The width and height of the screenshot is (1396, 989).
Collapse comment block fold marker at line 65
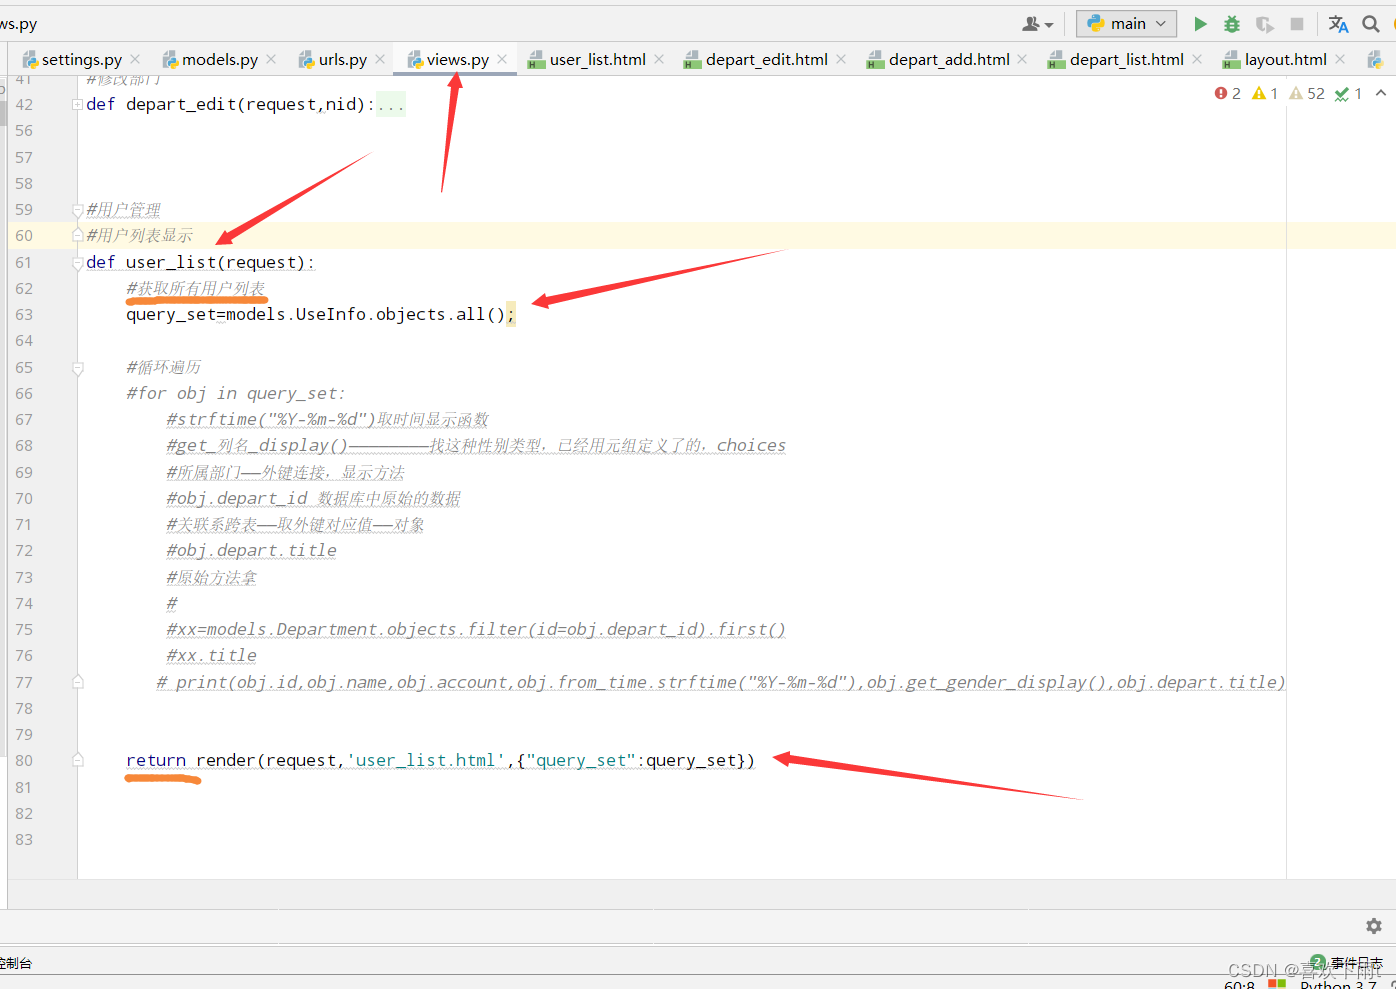(77, 368)
